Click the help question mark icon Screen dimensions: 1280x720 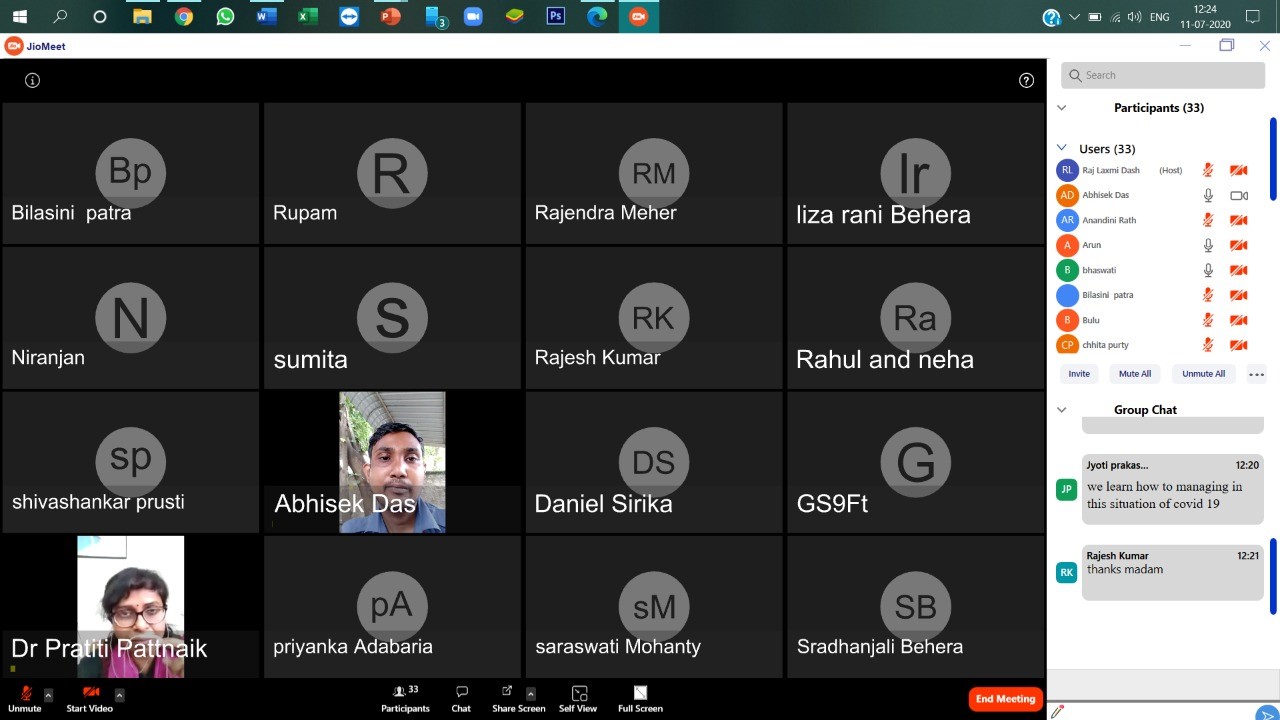(1026, 81)
